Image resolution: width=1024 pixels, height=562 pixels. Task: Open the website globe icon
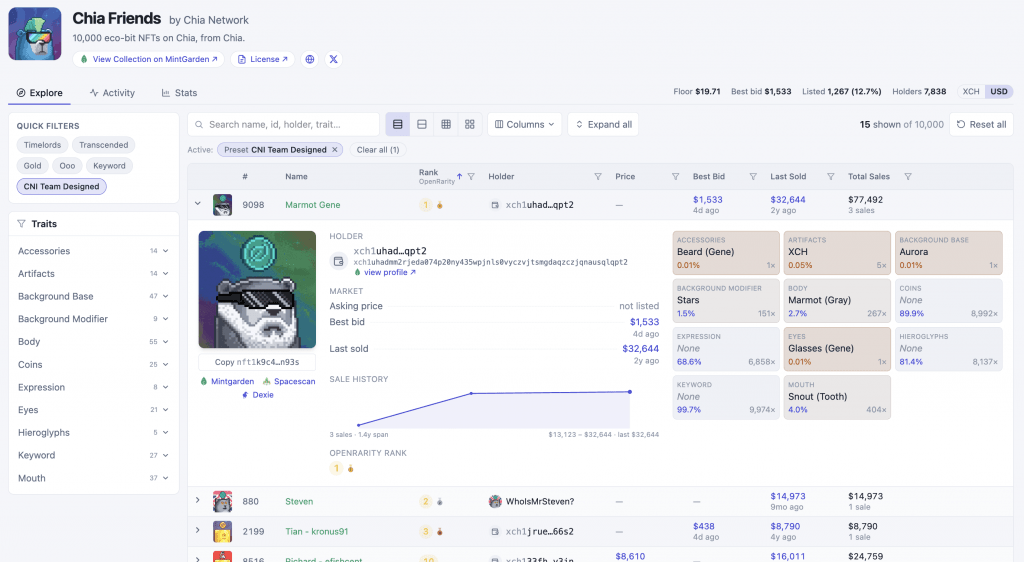(x=310, y=59)
